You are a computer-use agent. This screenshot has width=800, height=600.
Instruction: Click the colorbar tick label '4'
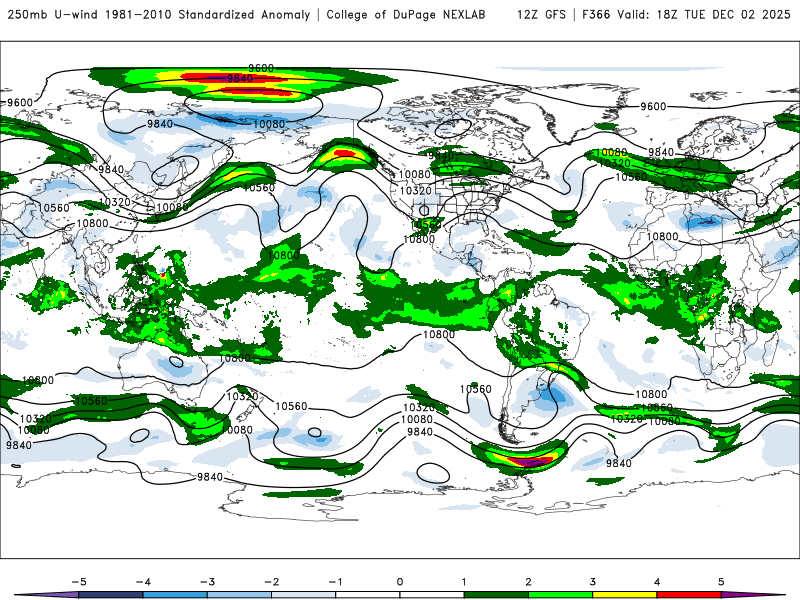point(657,582)
